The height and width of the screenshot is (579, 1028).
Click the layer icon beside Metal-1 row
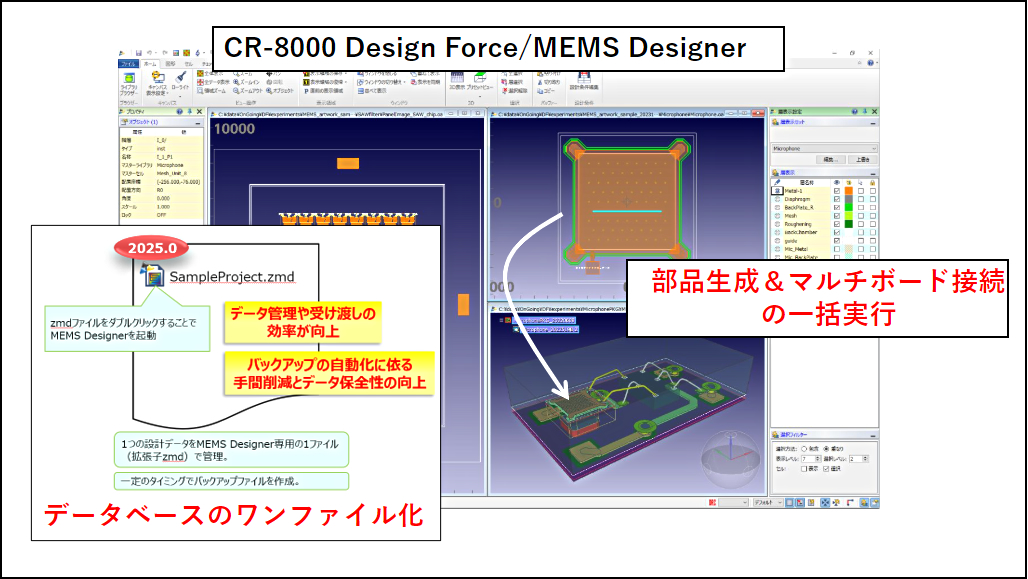[778, 191]
